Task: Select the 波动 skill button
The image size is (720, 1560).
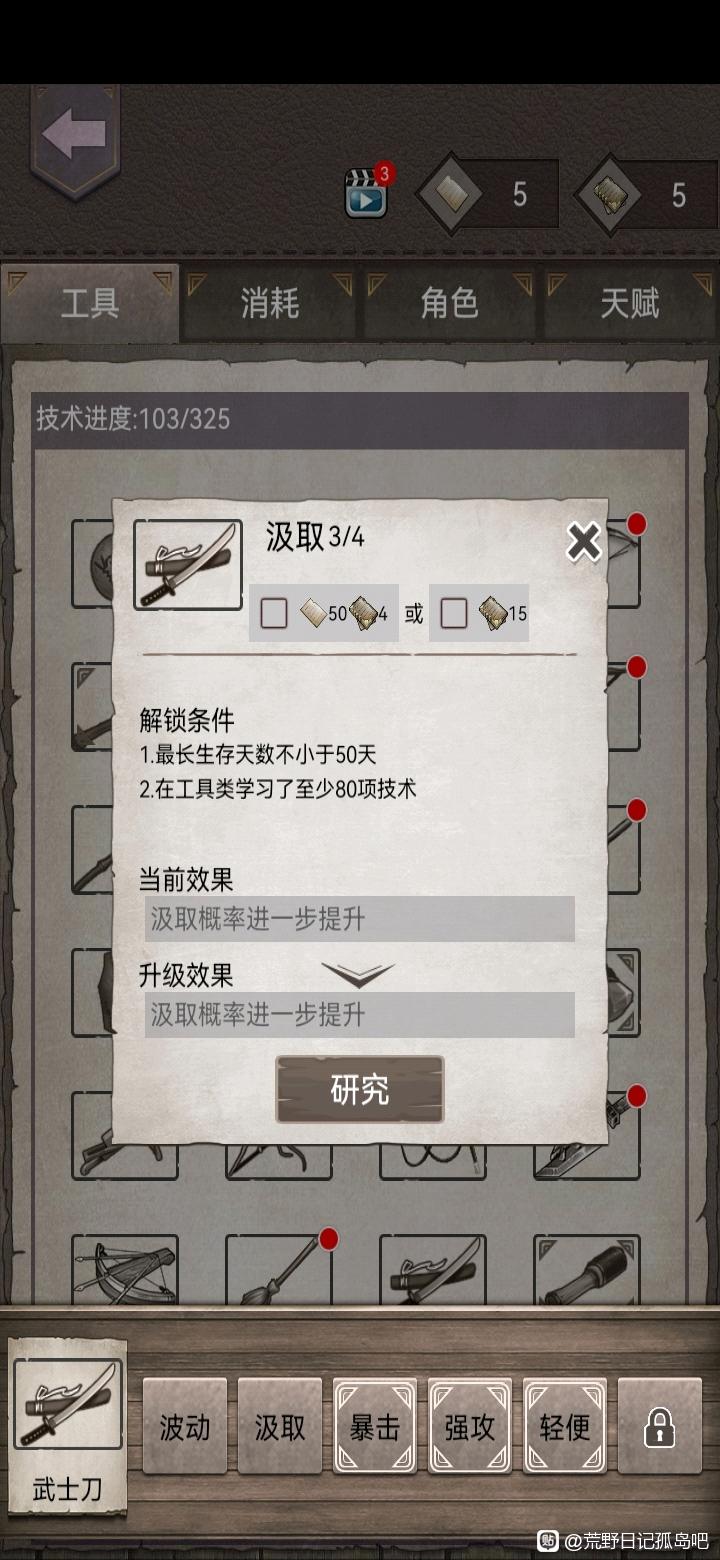Action: (x=185, y=1427)
